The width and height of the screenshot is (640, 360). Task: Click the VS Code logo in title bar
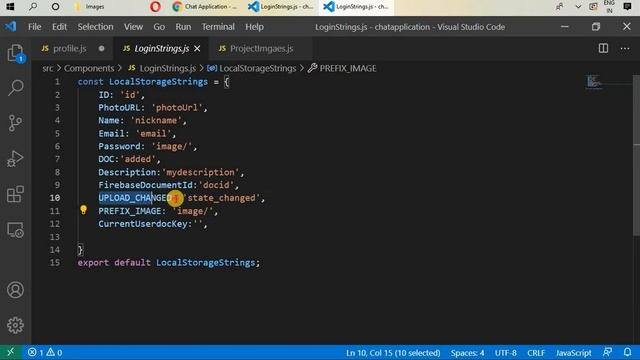tap(11, 27)
